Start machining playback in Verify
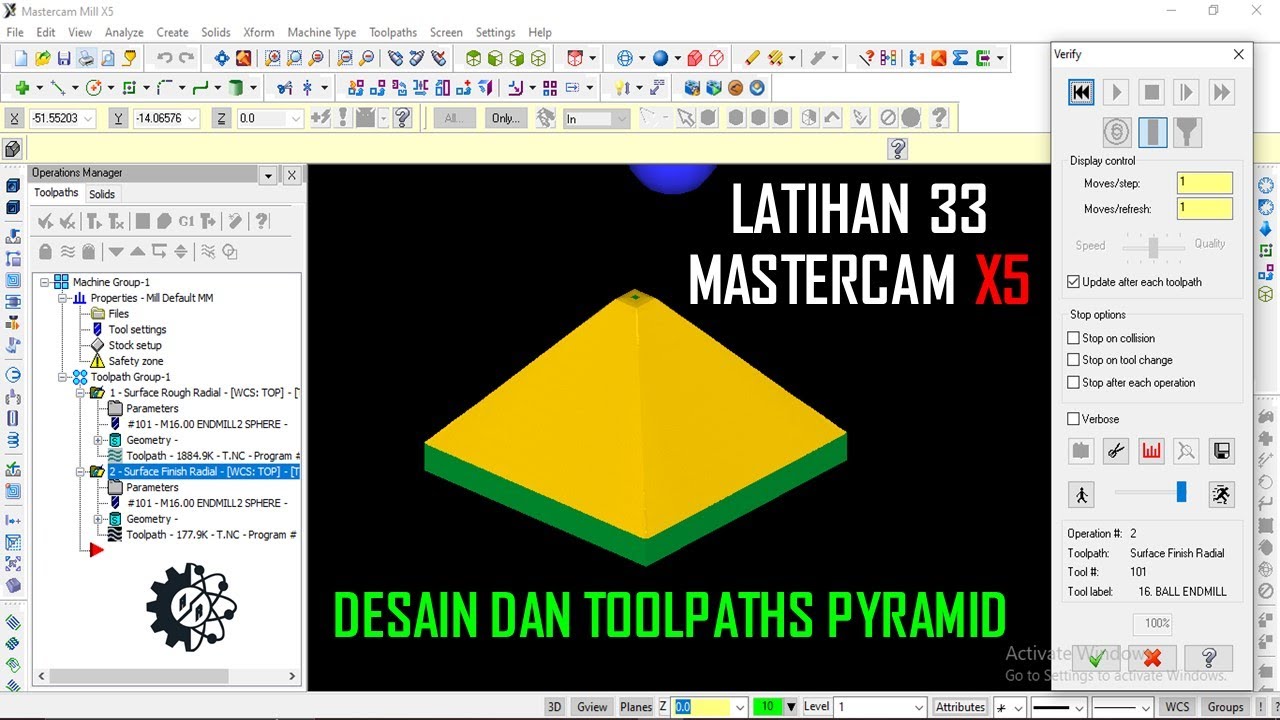 [x=1116, y=92]
